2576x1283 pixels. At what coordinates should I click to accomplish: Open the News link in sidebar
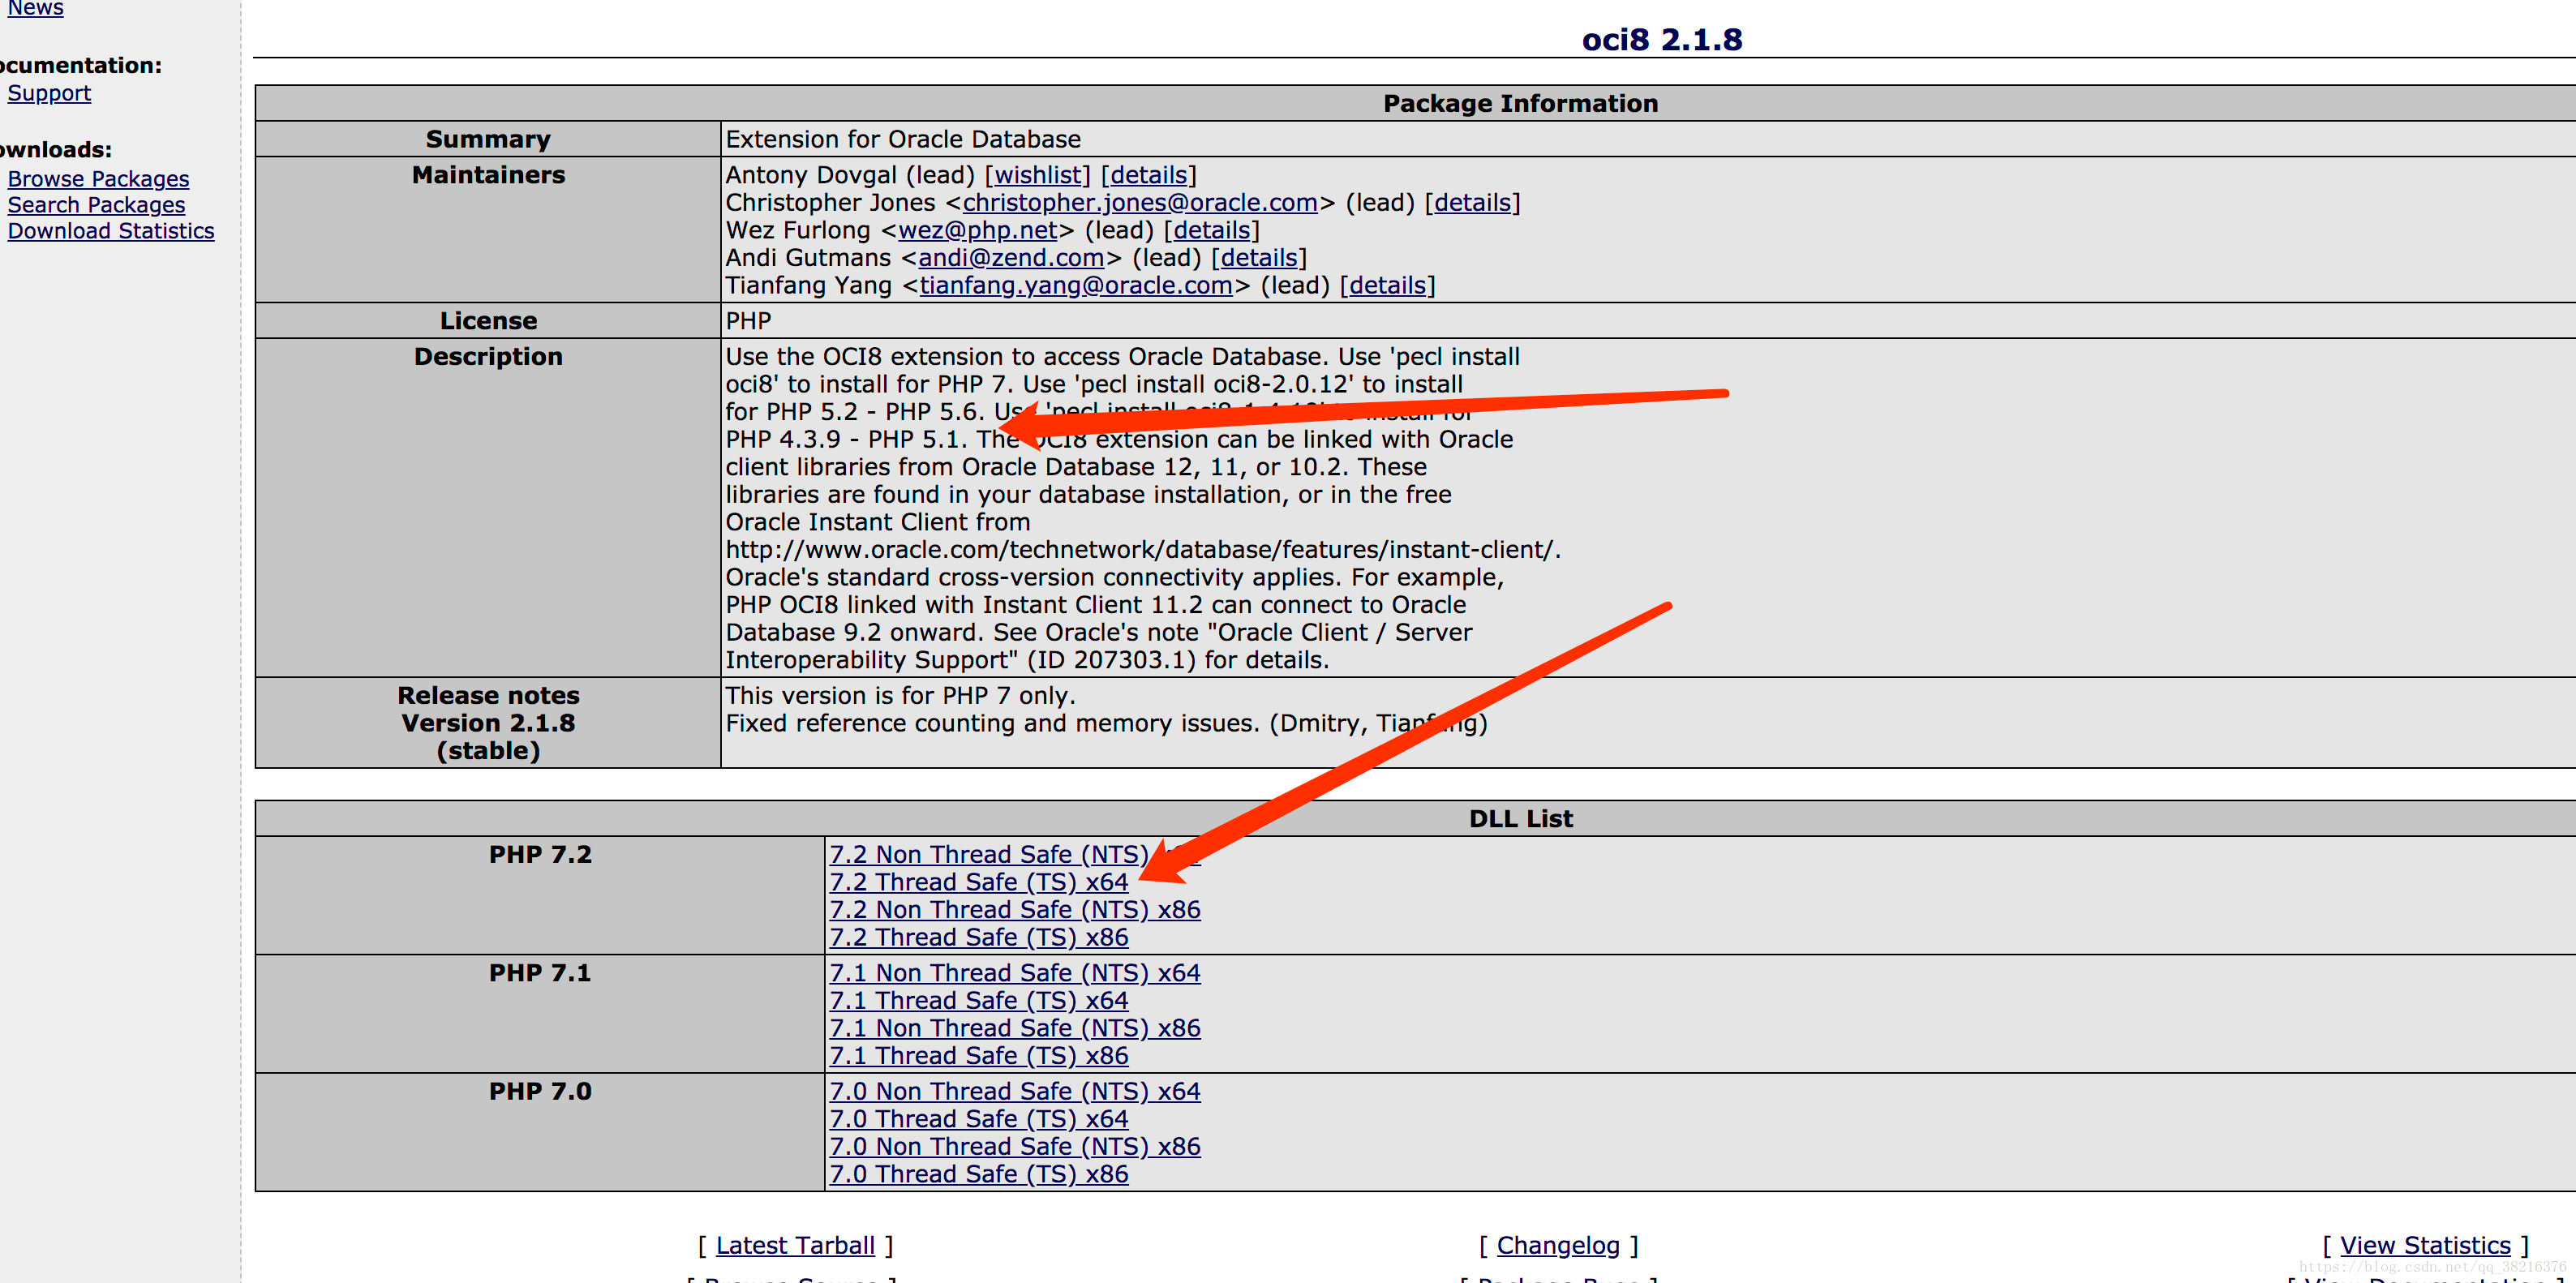click(35, 8)
